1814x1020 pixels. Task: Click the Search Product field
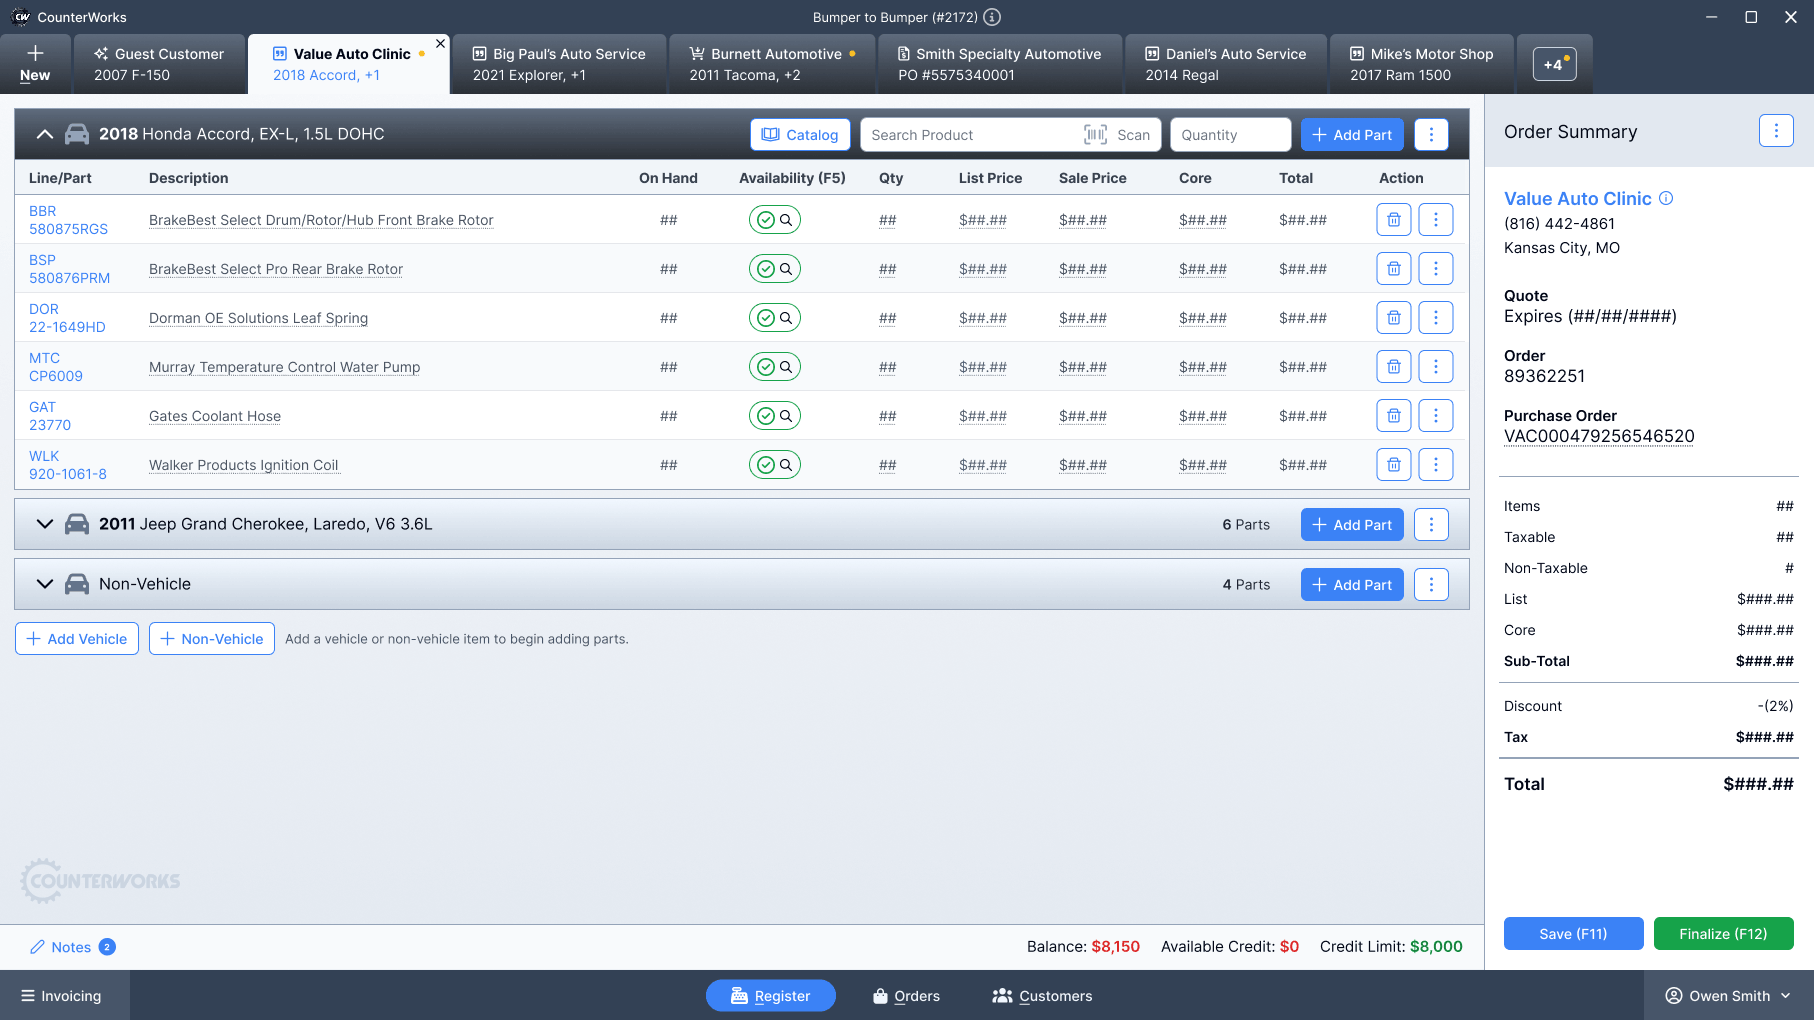click(970, 135)
